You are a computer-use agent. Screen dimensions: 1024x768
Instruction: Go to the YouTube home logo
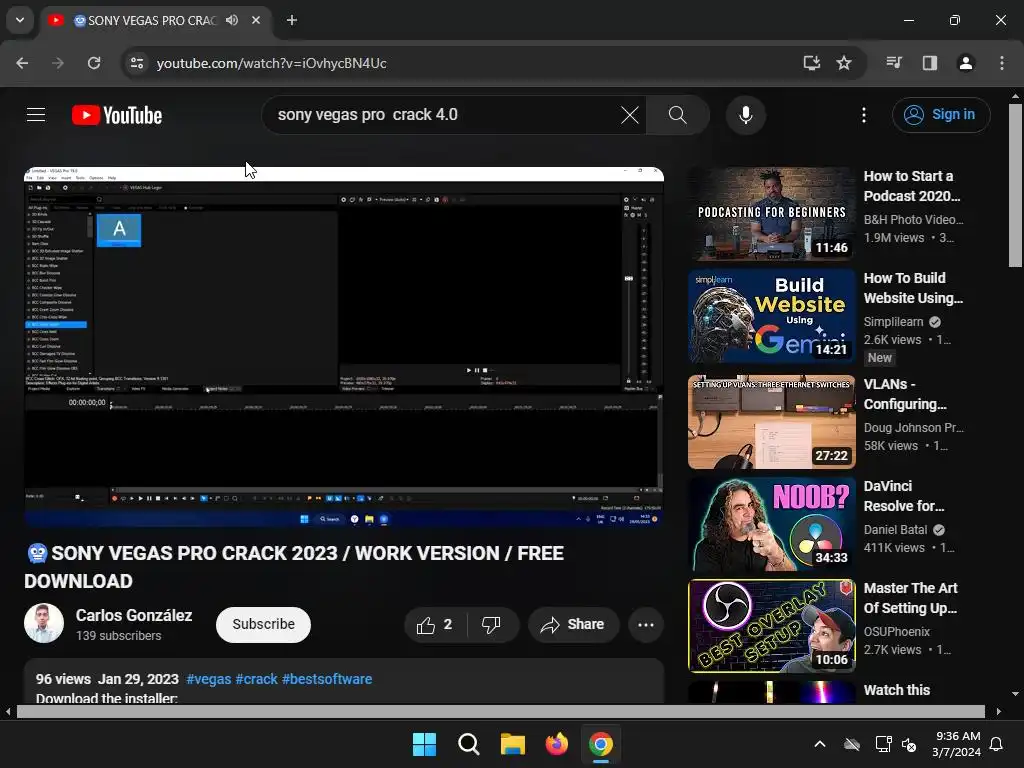click(x=117, y=115)
